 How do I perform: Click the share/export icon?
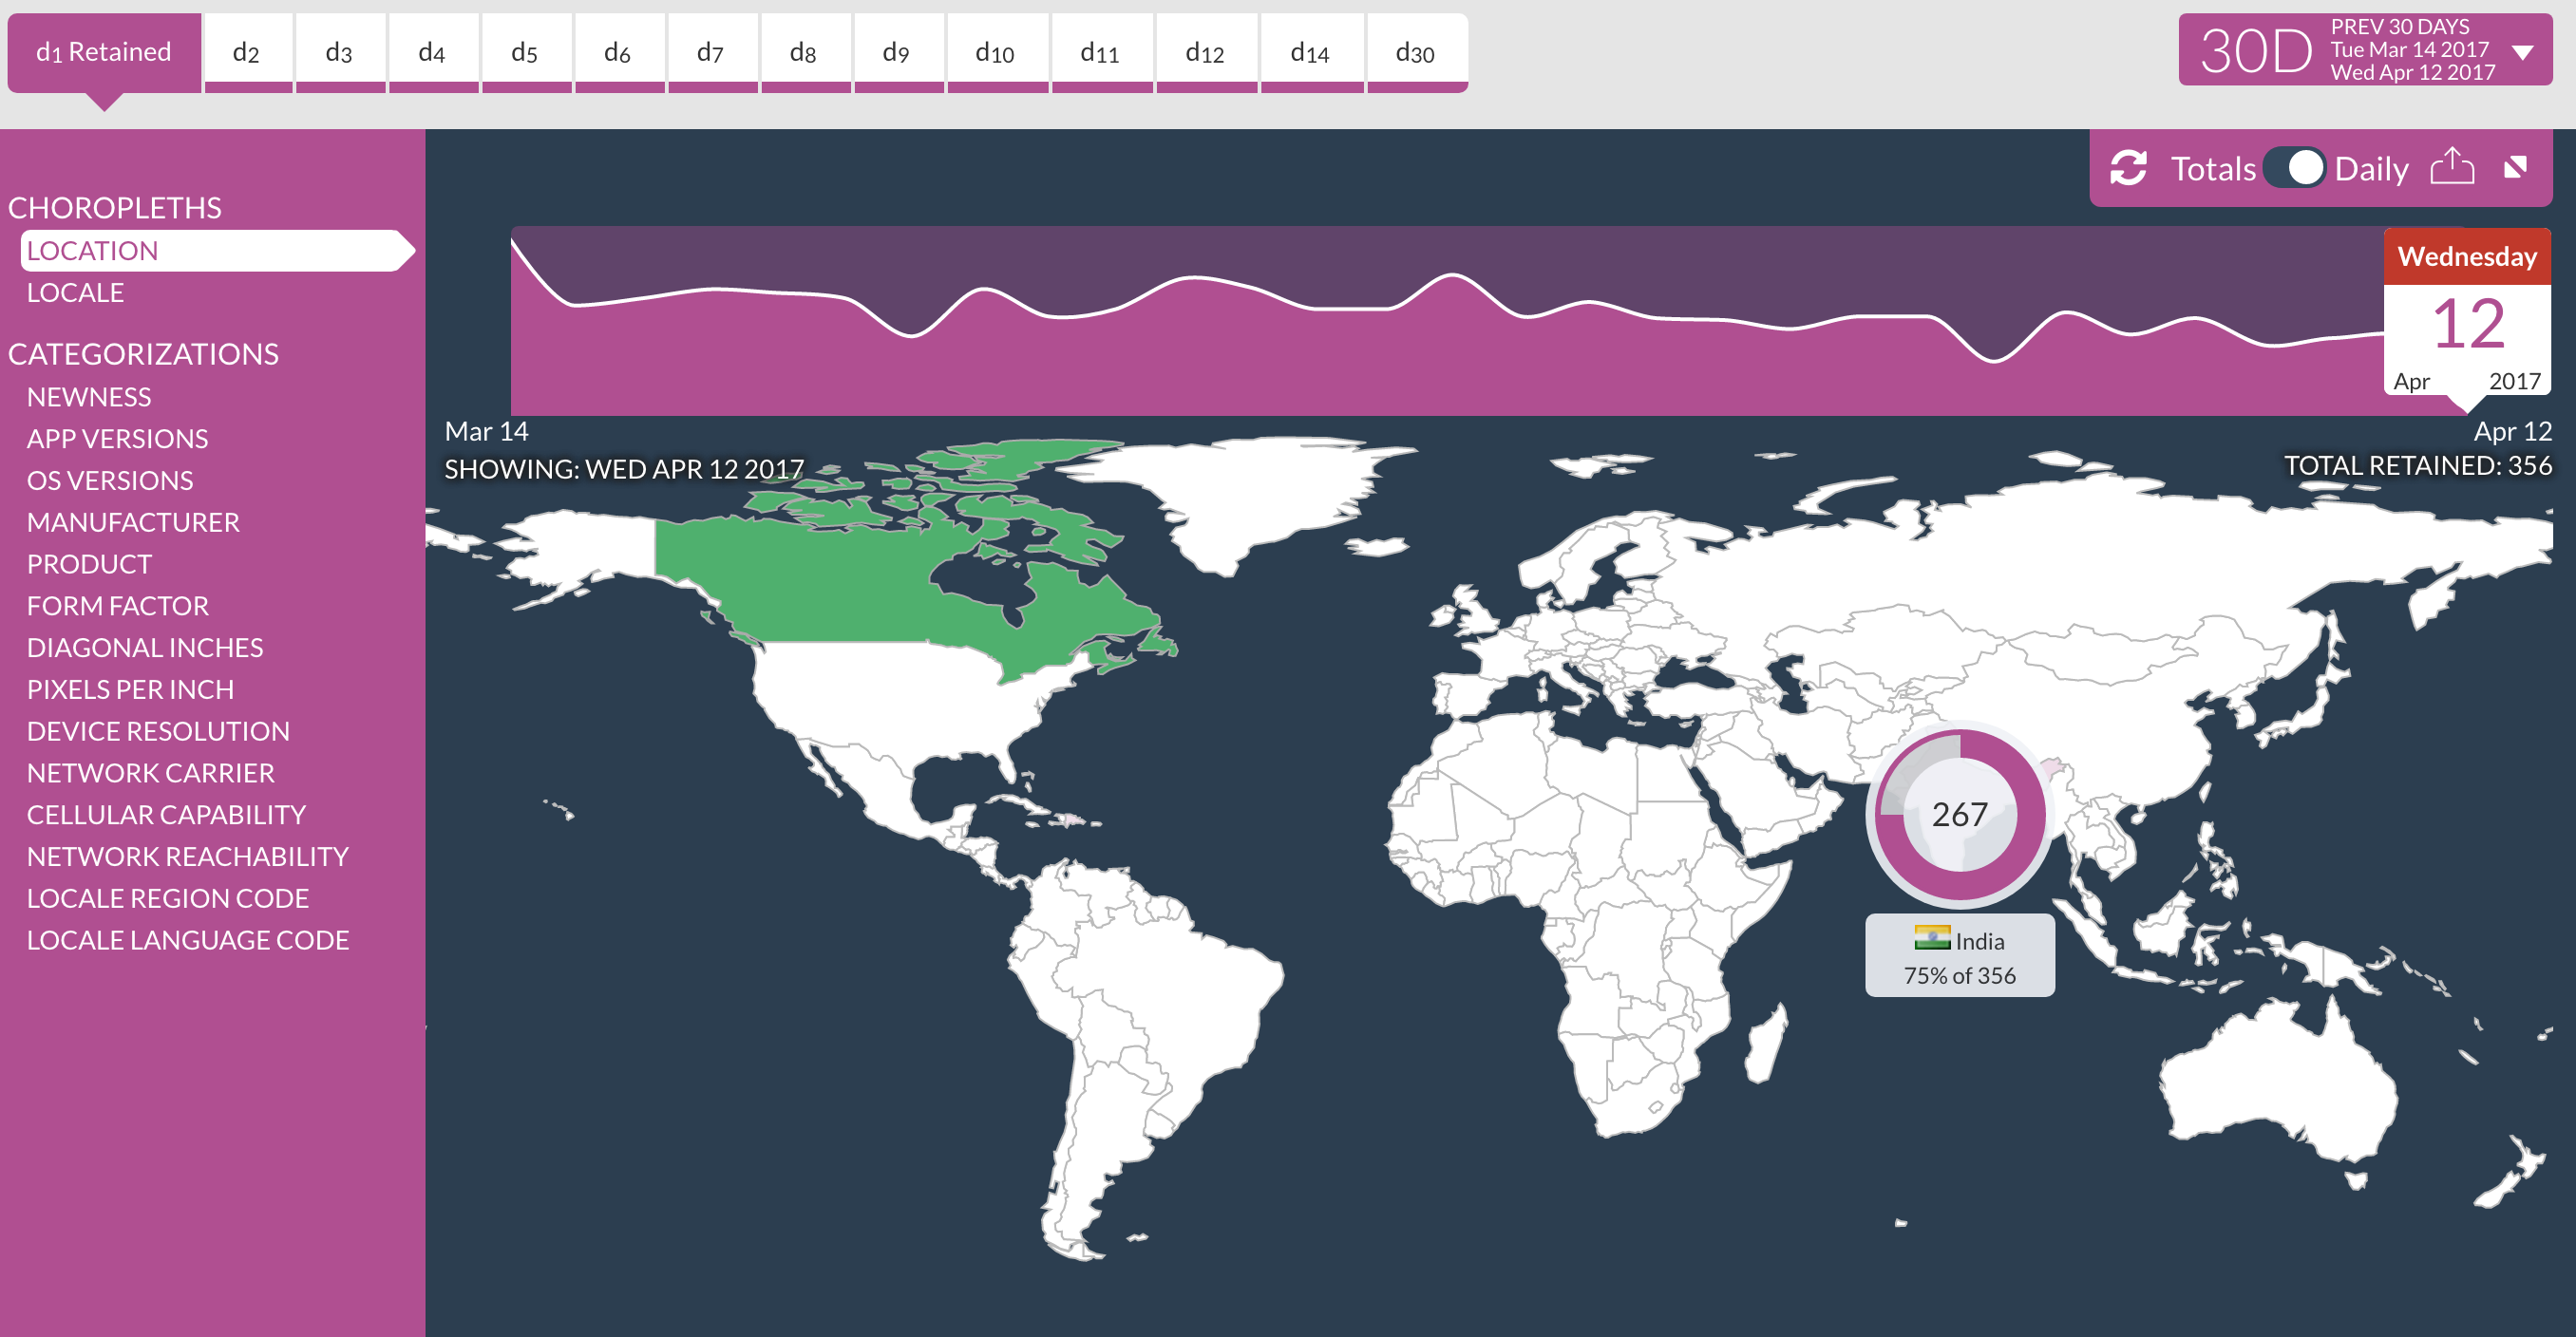pos(2452,166)
